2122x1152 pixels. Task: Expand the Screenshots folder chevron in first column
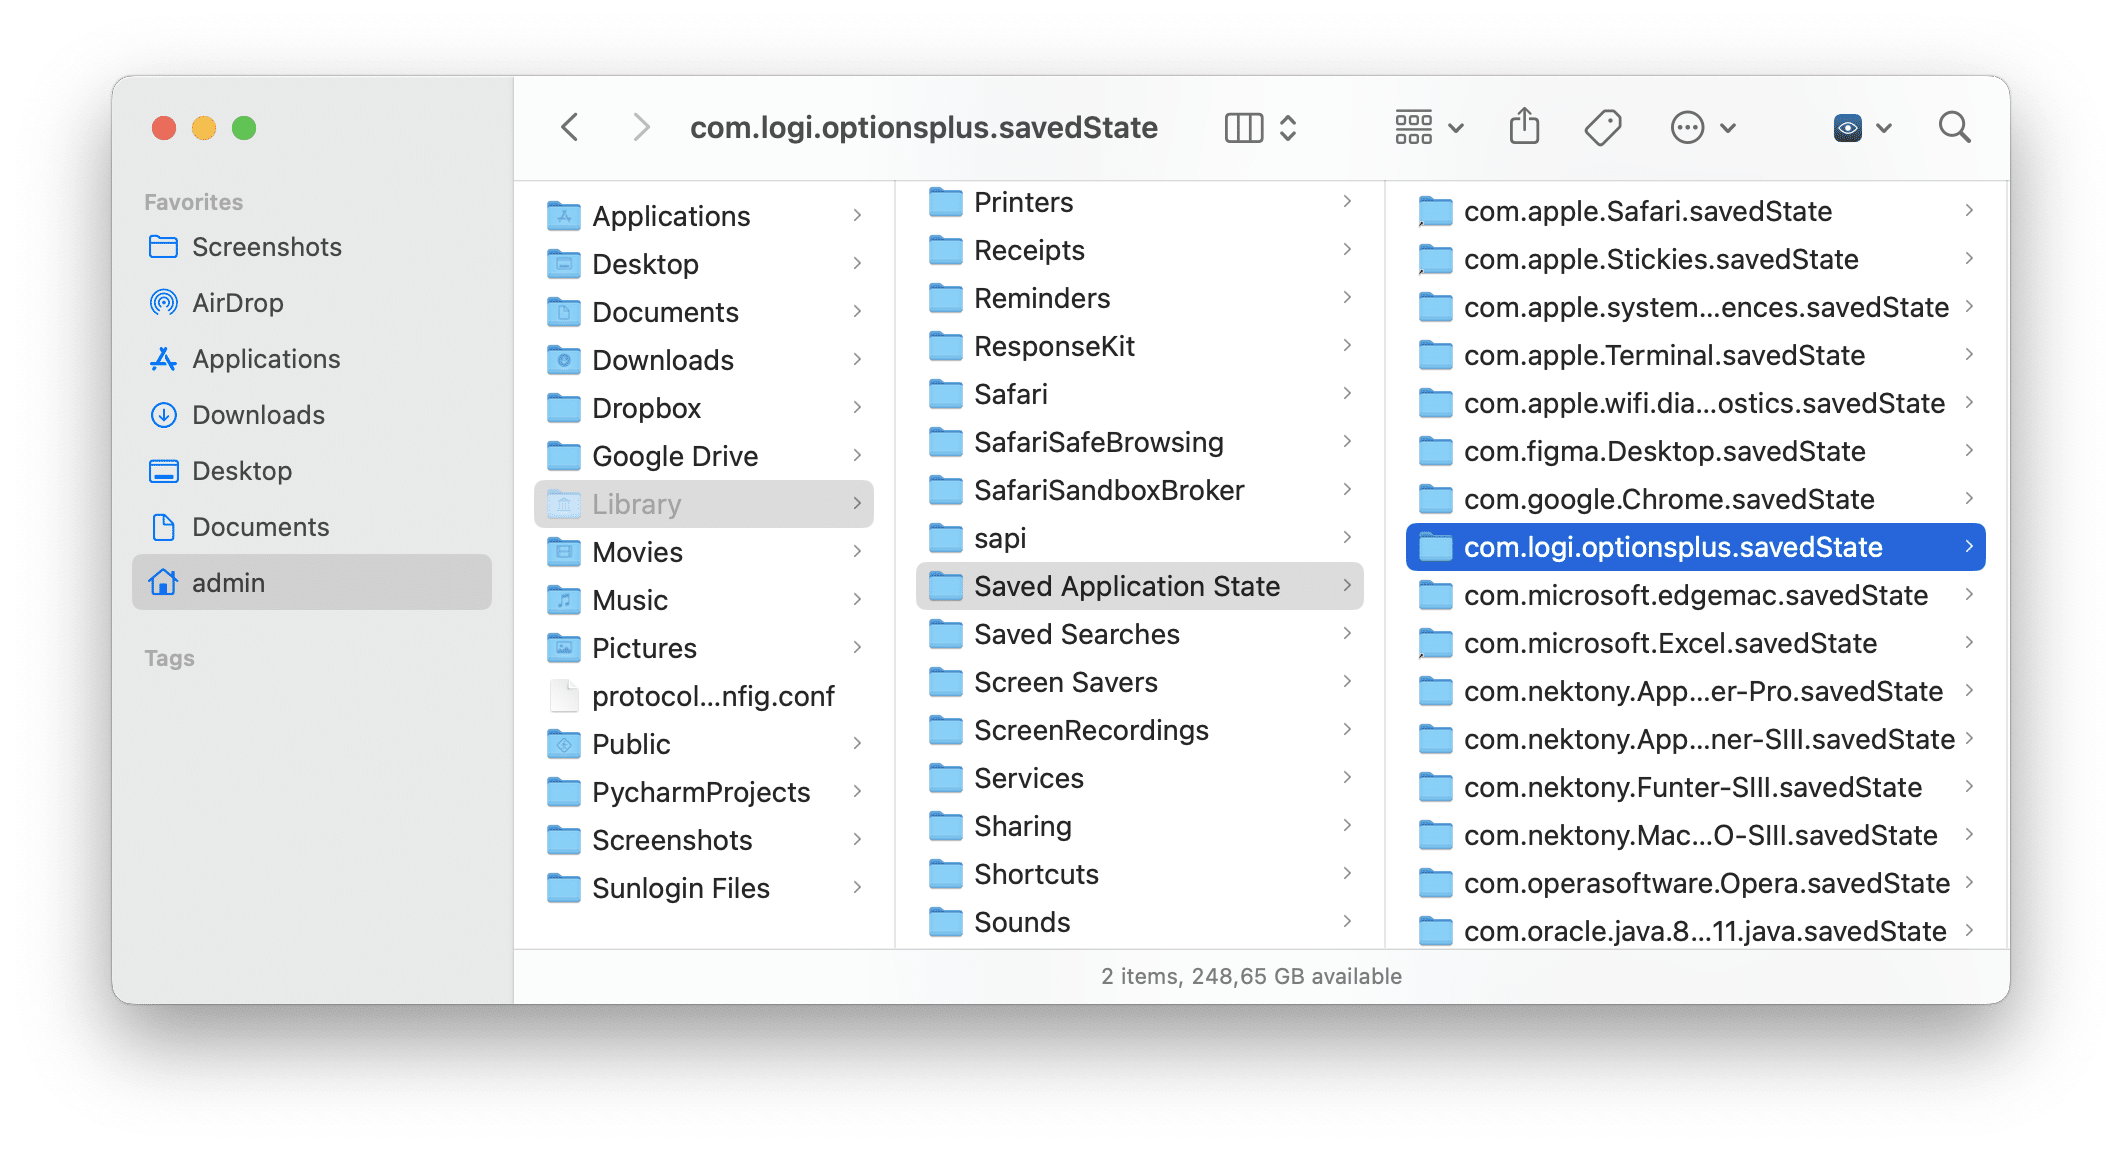(857, 839)
